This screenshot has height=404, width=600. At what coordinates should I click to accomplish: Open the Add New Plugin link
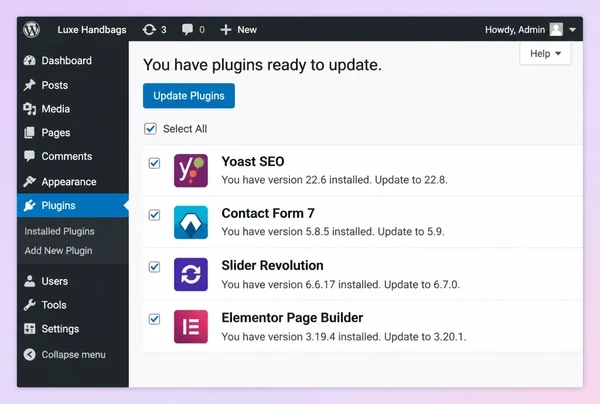point(59,251)
